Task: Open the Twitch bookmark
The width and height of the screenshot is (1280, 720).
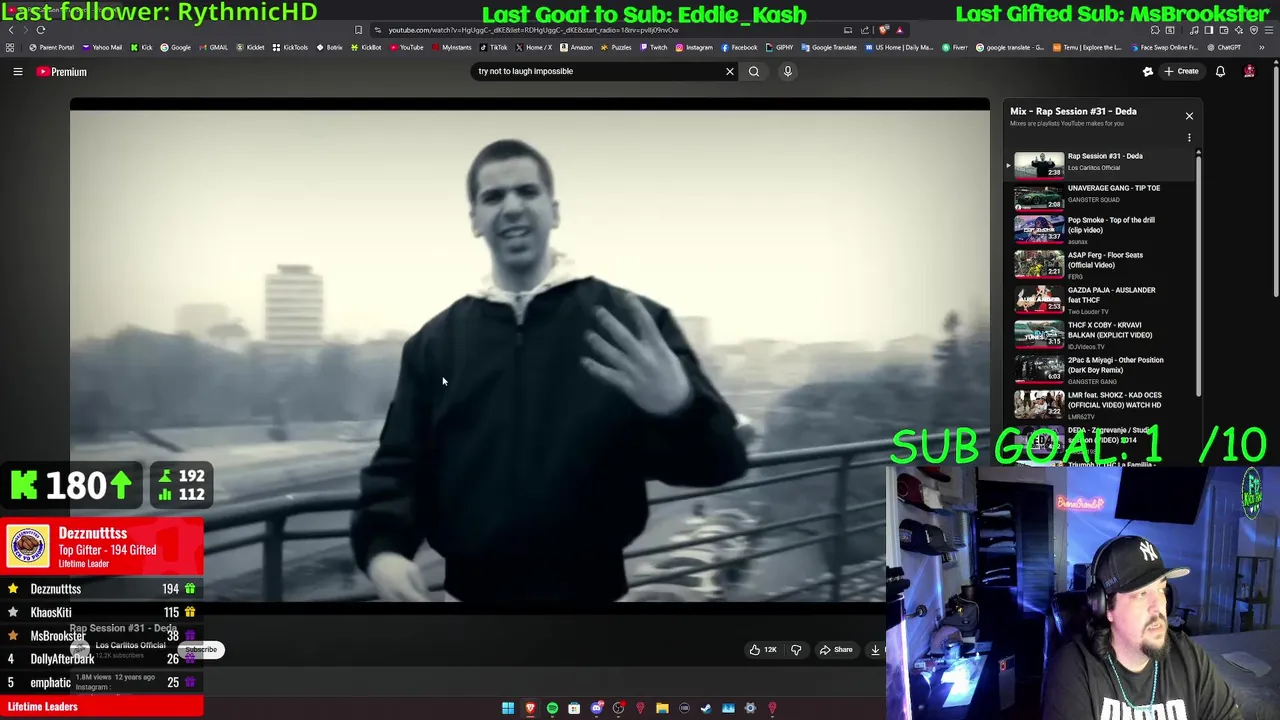Action: click(653, 47)
